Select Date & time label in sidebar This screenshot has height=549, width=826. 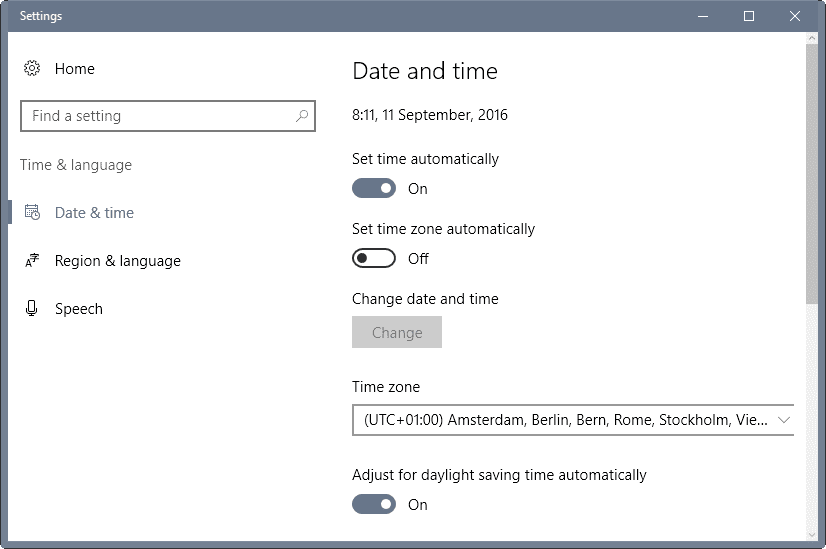coord(94,212)
